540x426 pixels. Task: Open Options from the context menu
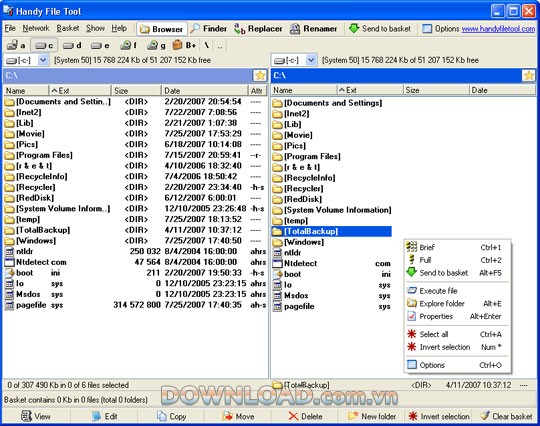[x=457, y=365]
